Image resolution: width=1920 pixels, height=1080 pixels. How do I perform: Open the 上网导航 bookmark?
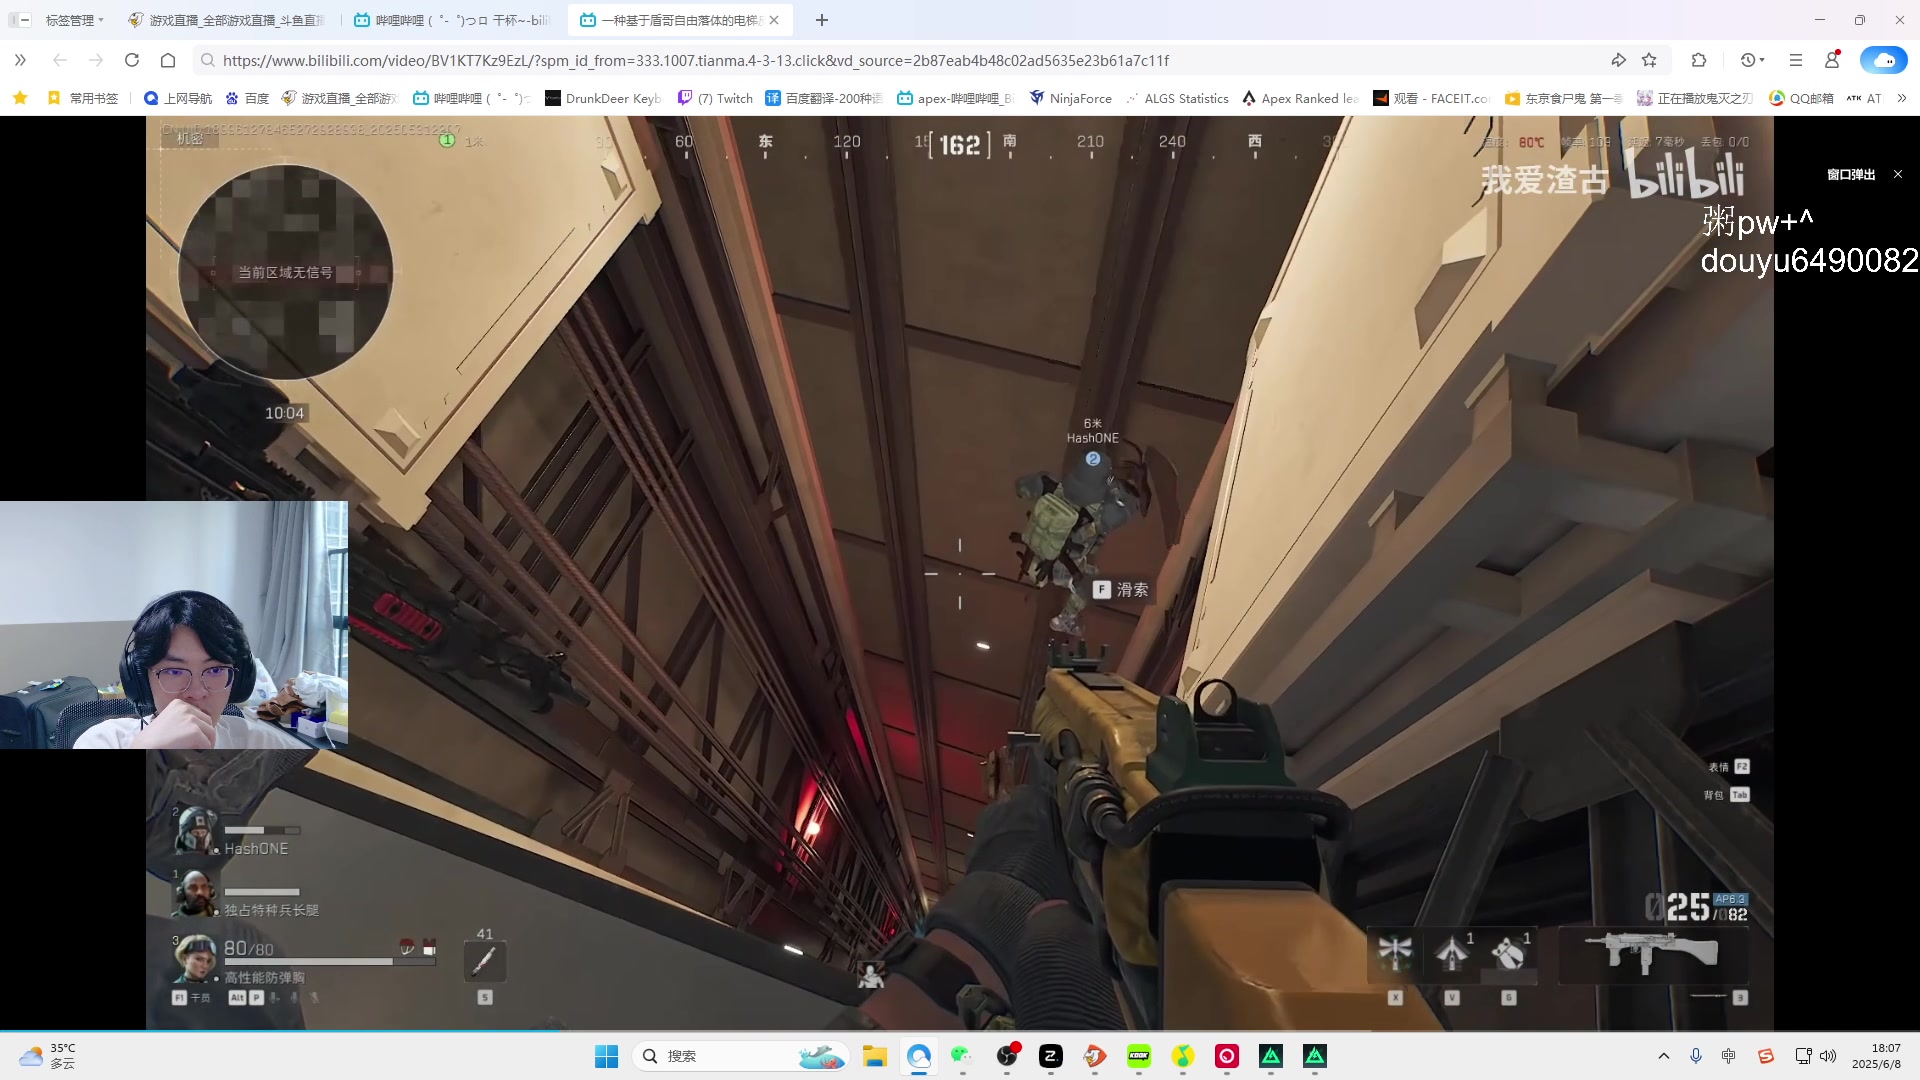[x=178, y=98]
